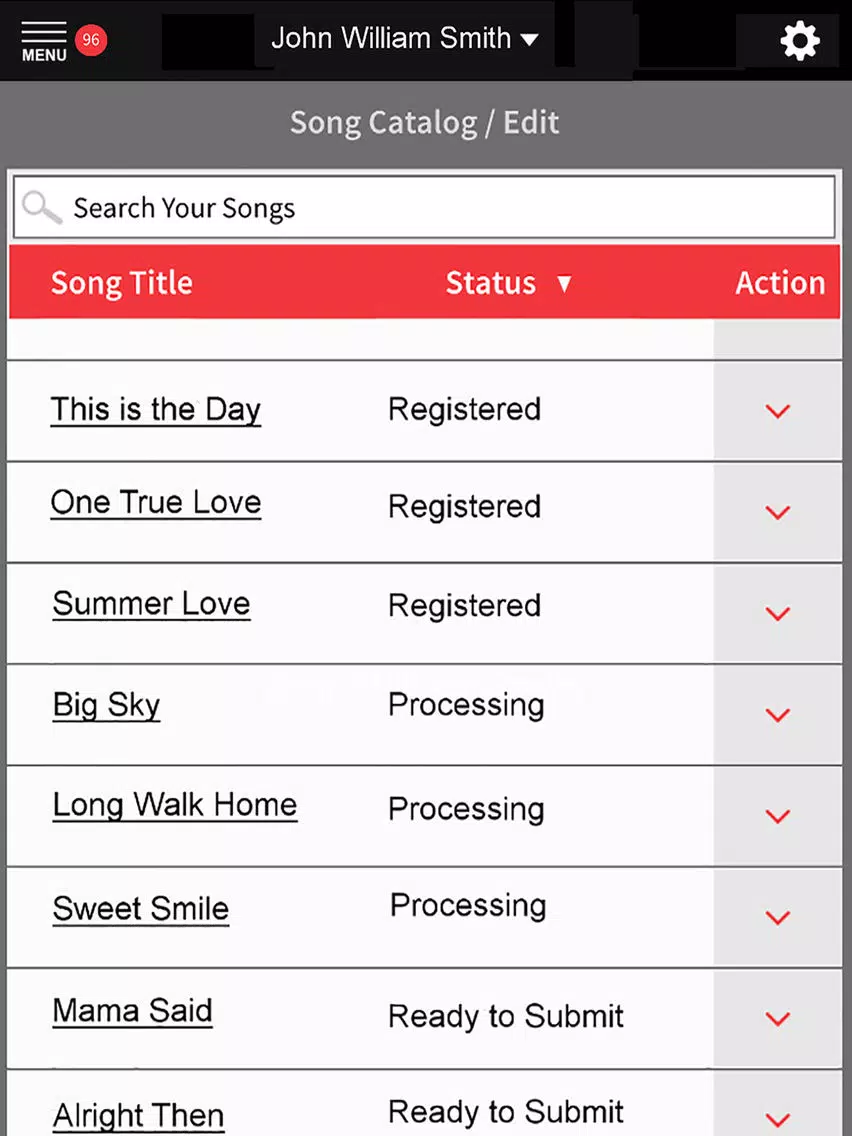This screenshot has width=852, height=1136.
Task: Click the red 96 notifications badge
Action: 91,40
